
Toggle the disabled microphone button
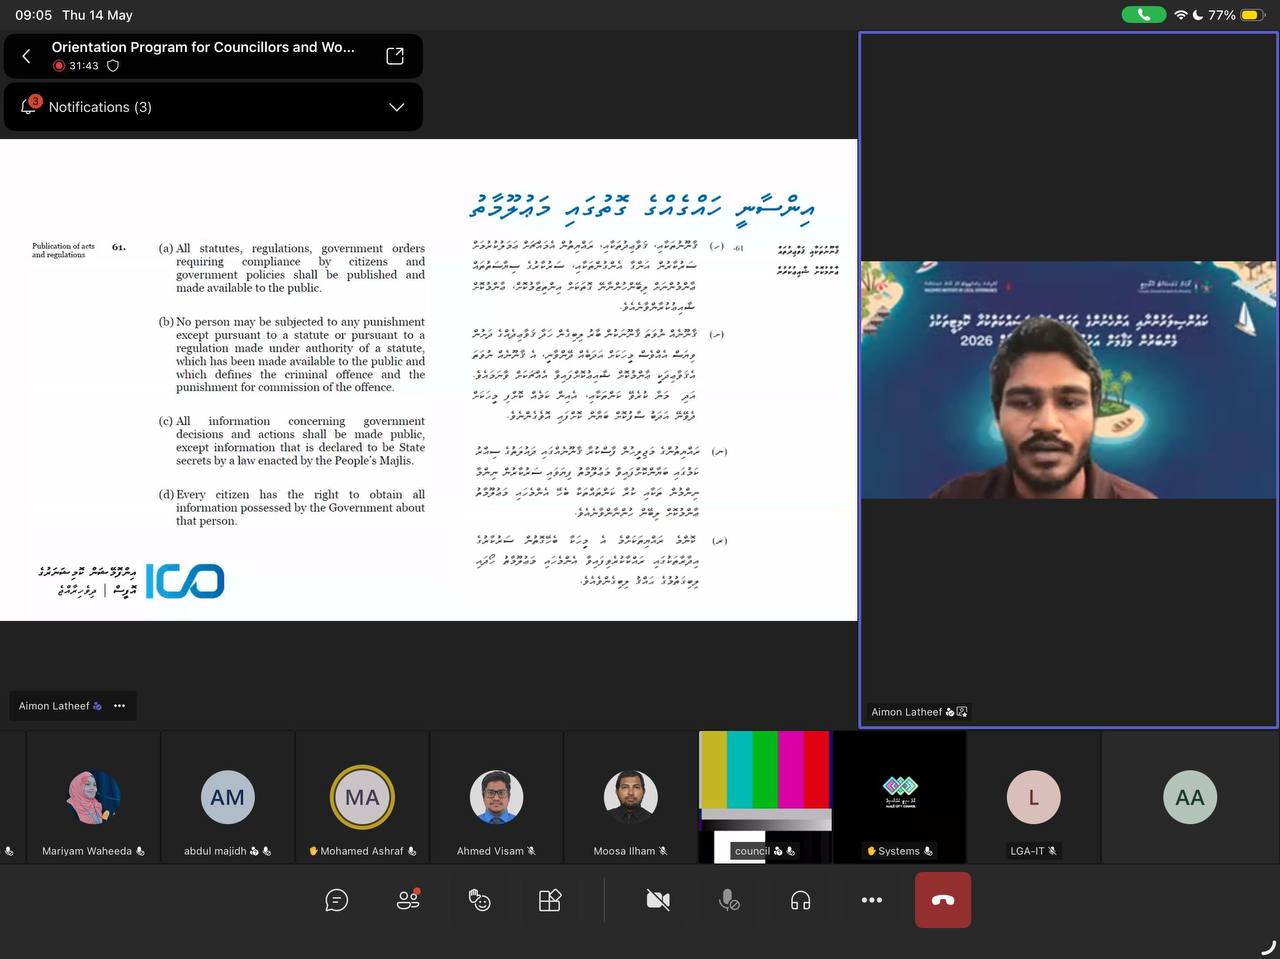(729, 900)
